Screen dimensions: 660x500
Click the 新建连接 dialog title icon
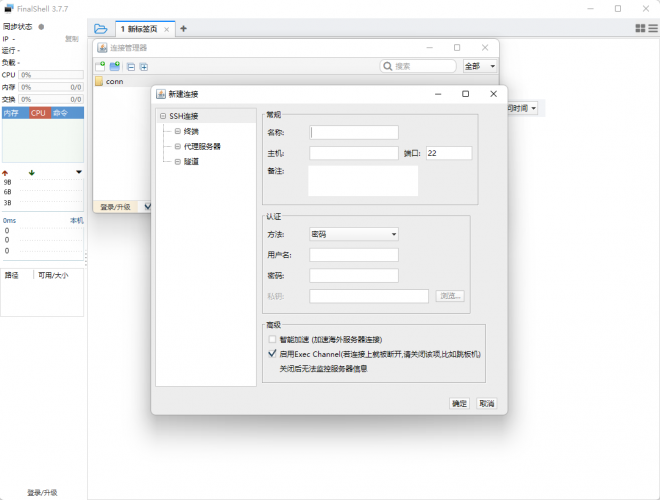point(161,94)
